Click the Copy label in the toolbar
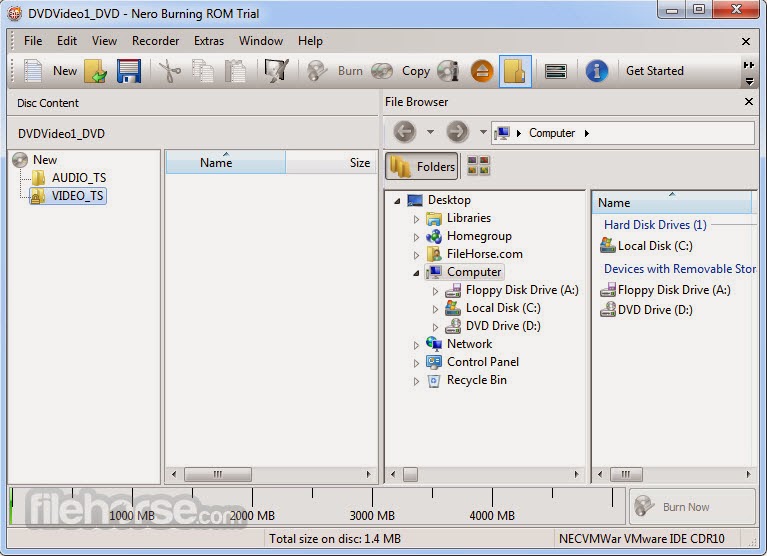This screenshot has height=556, width=767. 416,71
